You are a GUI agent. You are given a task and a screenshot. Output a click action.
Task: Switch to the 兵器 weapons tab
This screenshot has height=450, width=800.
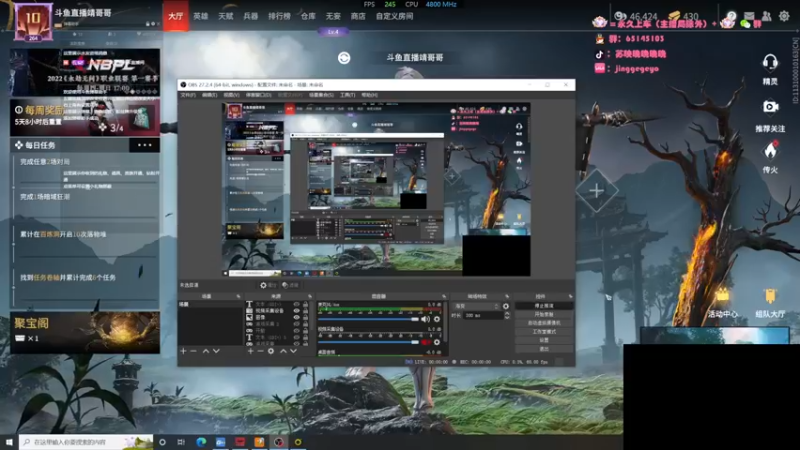click(251, 16)
